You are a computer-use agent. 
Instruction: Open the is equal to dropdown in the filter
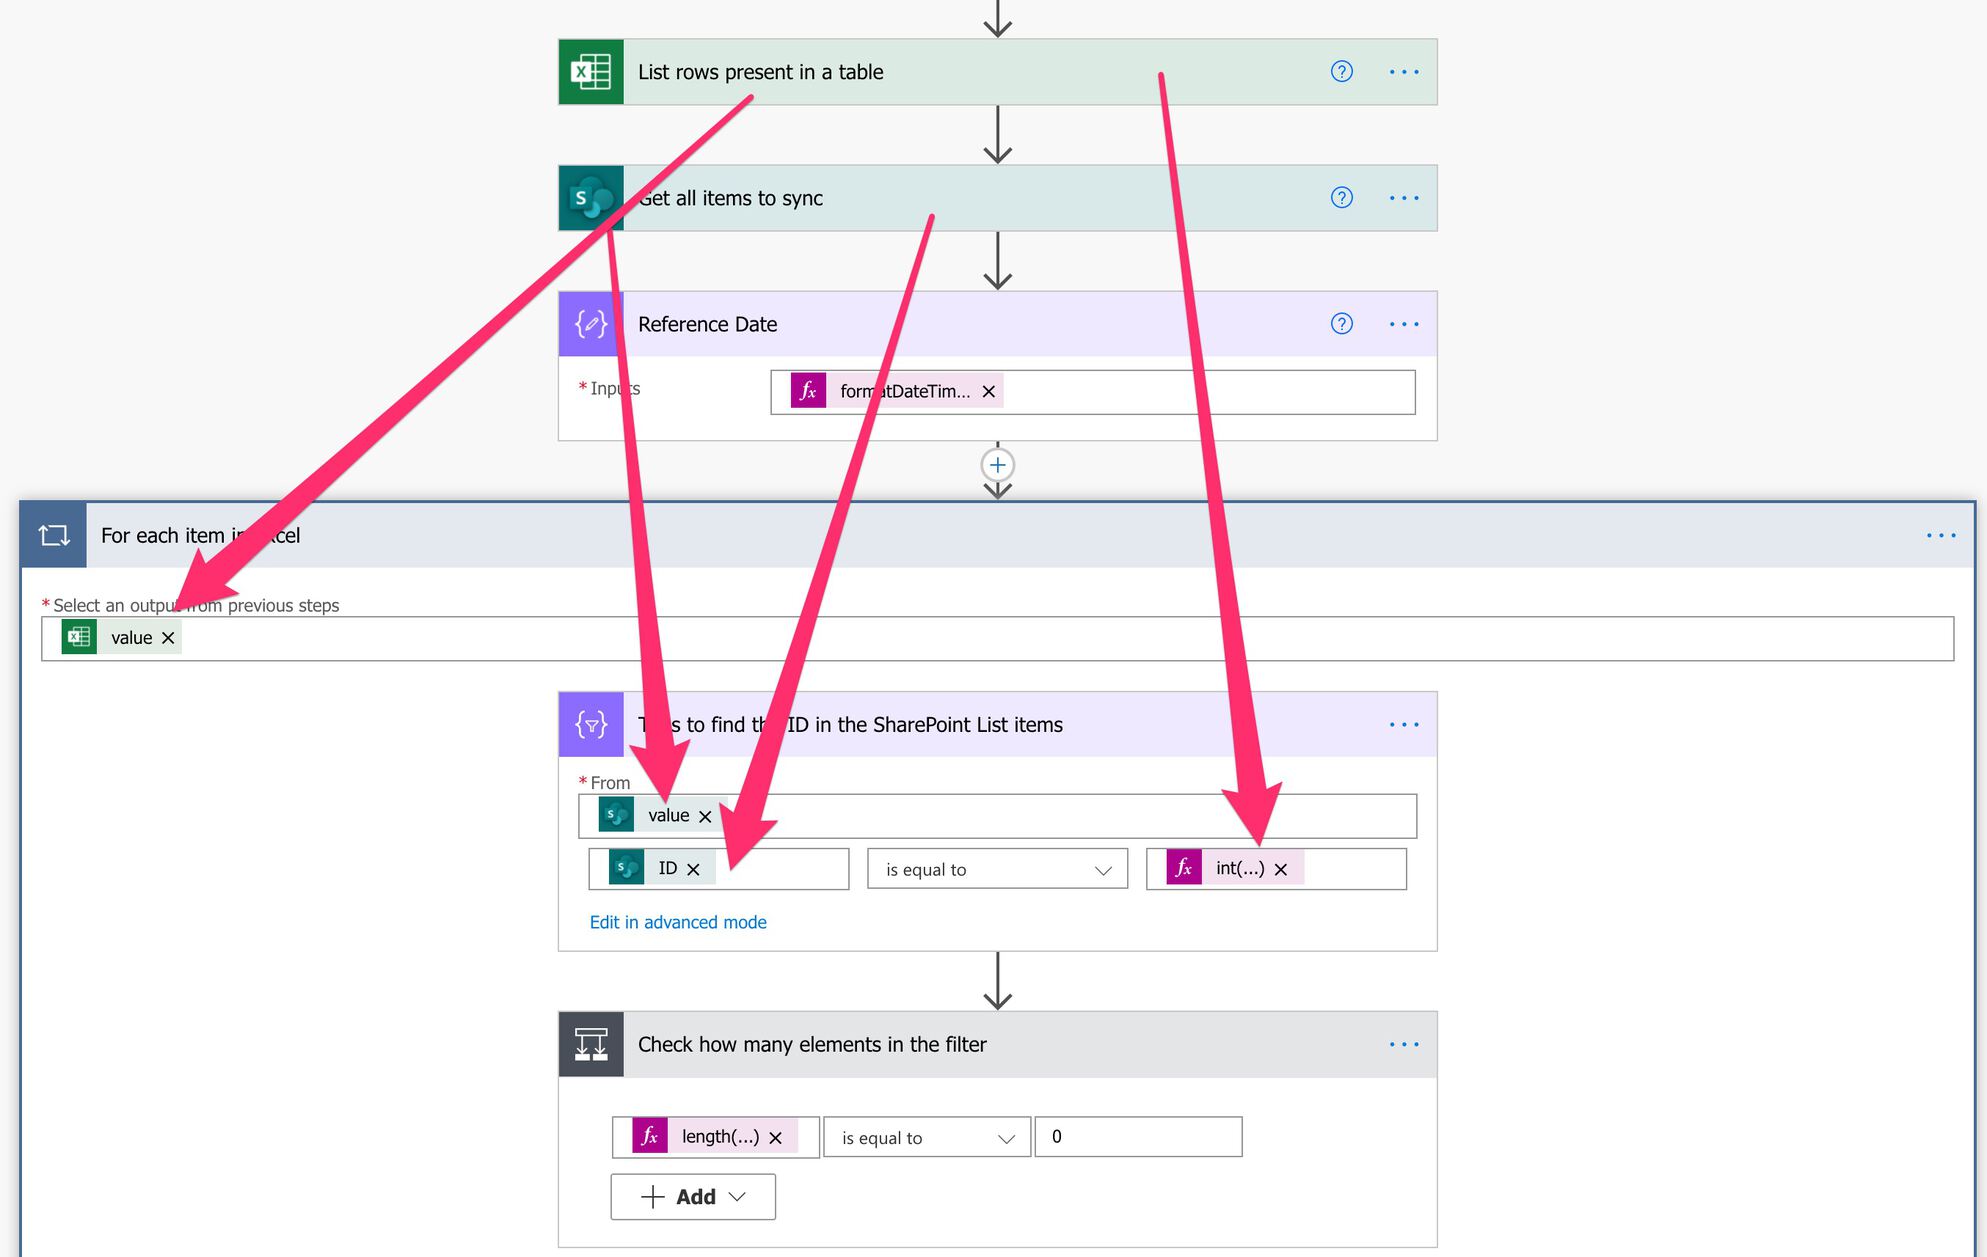click(x=1105, y=869)
